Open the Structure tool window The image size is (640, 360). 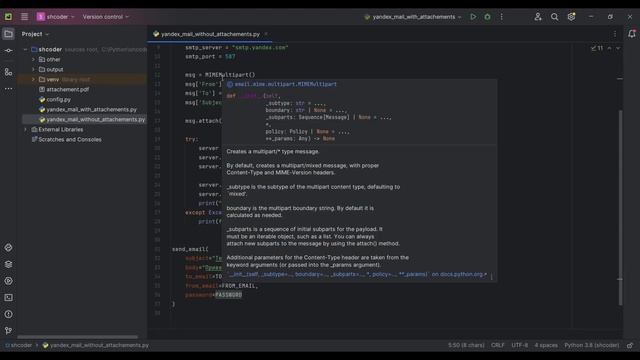click(8, 72)
